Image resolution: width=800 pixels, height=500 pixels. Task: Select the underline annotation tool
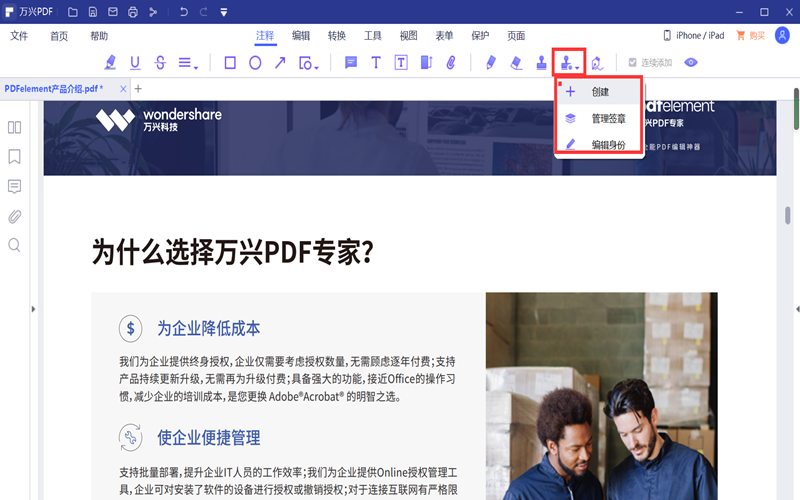pyautogui.click(x=136, y=62)
